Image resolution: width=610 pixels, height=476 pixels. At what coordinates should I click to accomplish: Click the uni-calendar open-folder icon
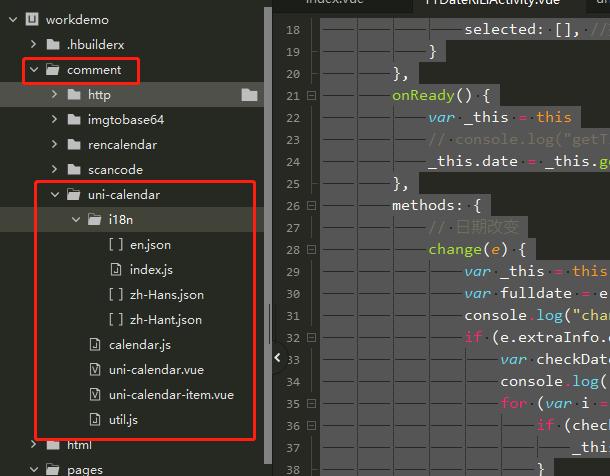click(74, 194)
